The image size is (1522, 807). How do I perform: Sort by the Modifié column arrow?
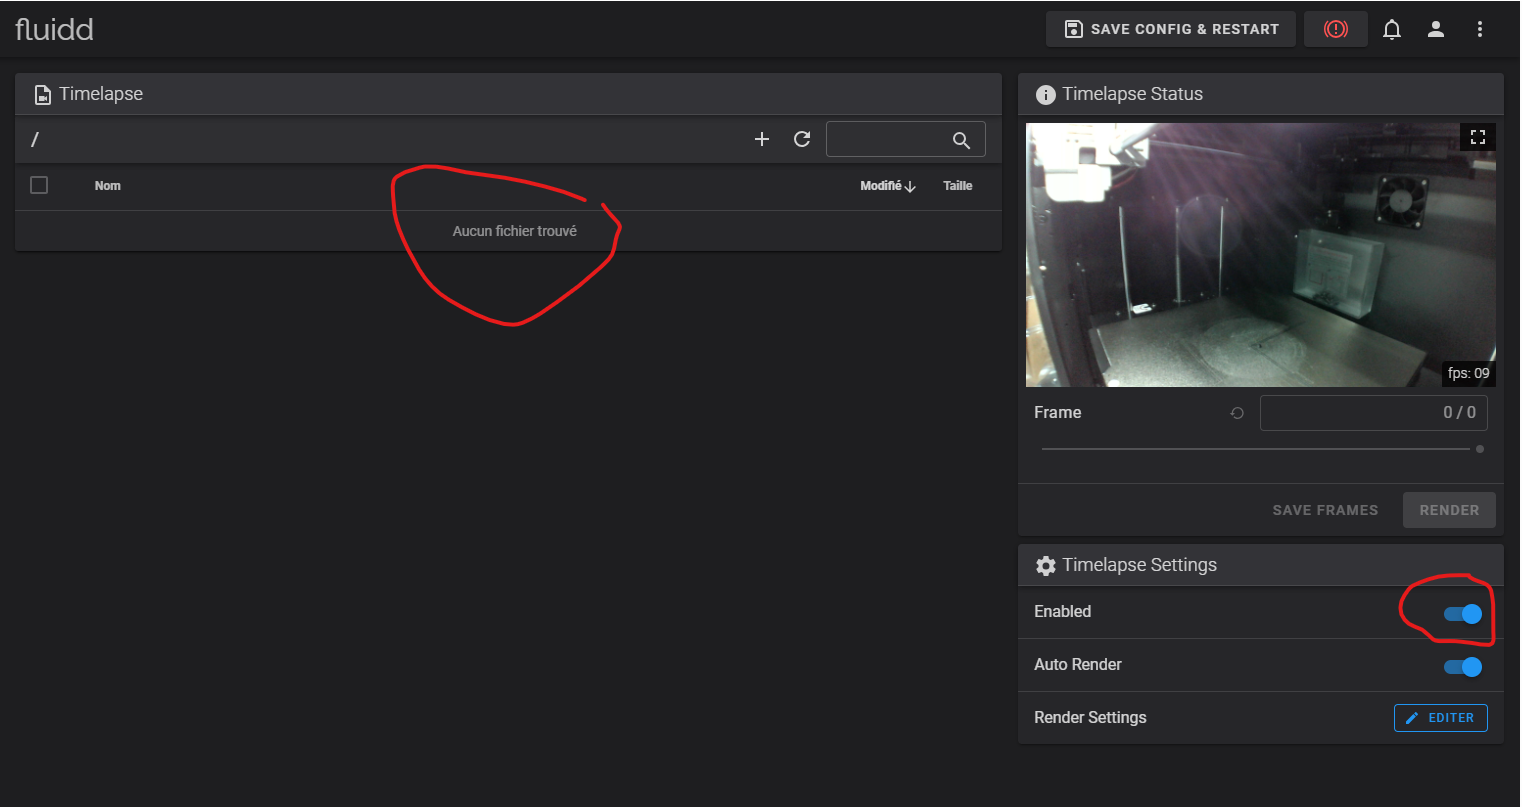click(910, 186)
